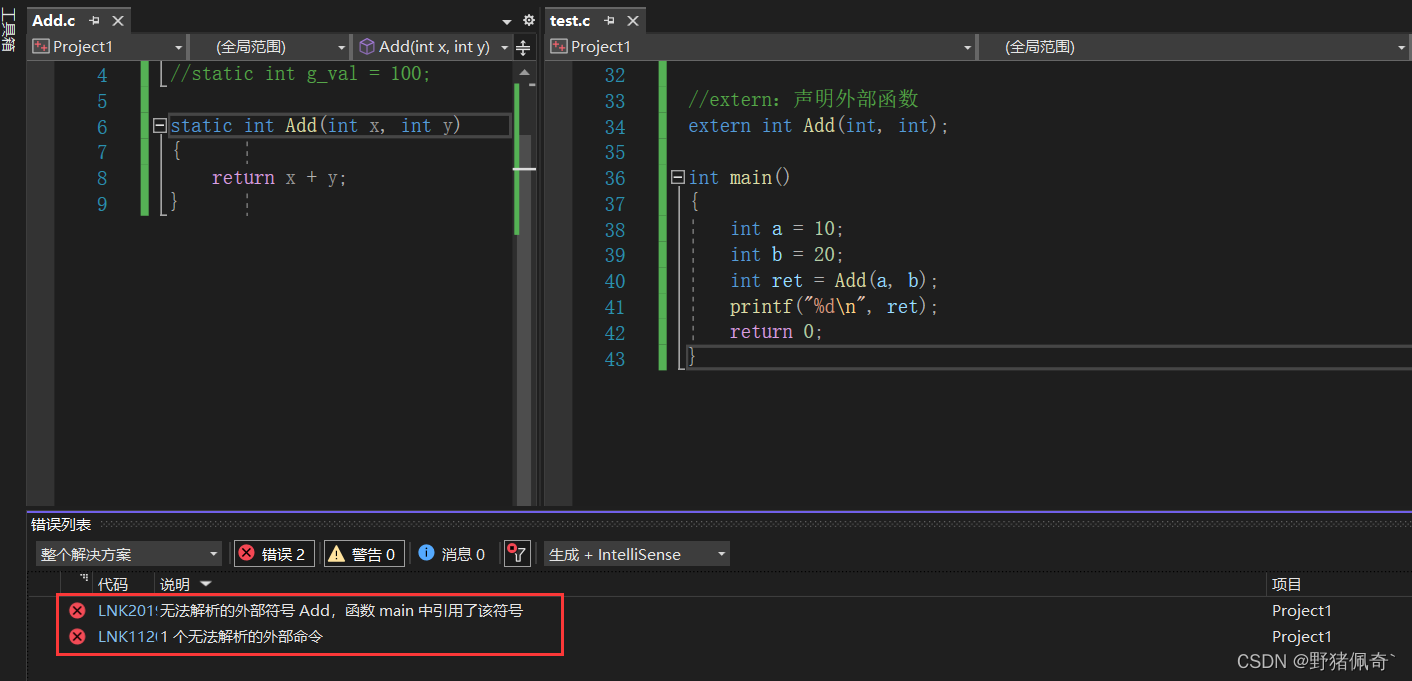Open the 工具箱 toolbox side tab
This screenshot has height=681, width=1412.
tap(8, 30)
